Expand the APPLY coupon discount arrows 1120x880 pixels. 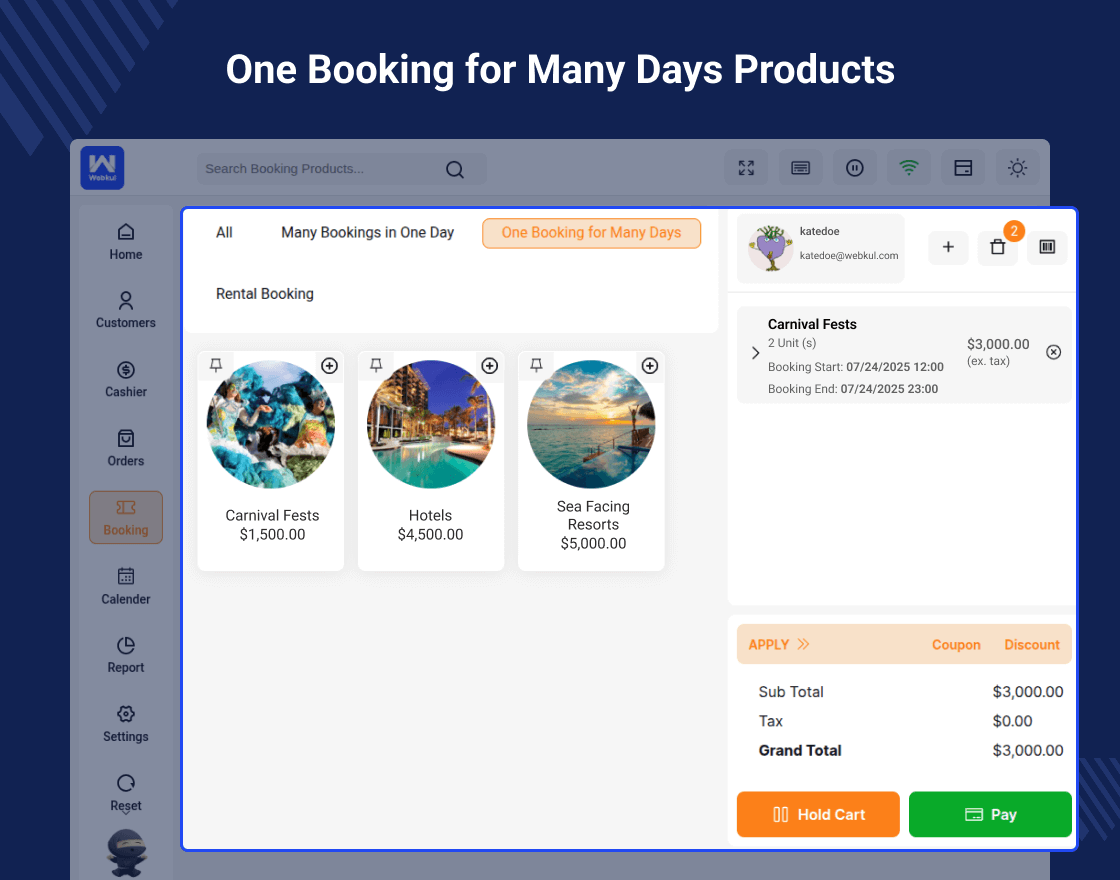click(803, 645)
